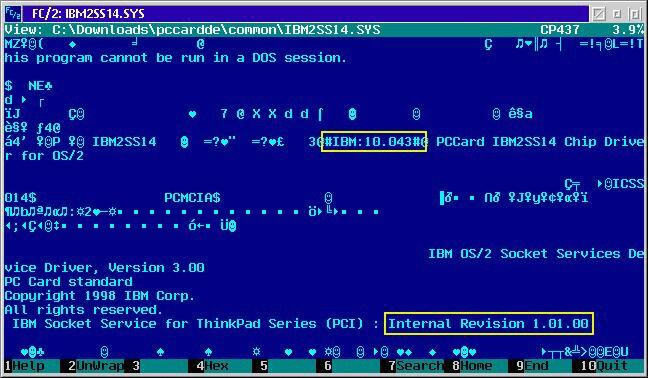
Task: Click the 'PCMCIA$' device name text
Action: pyautogui.click(x=192, y=197)
